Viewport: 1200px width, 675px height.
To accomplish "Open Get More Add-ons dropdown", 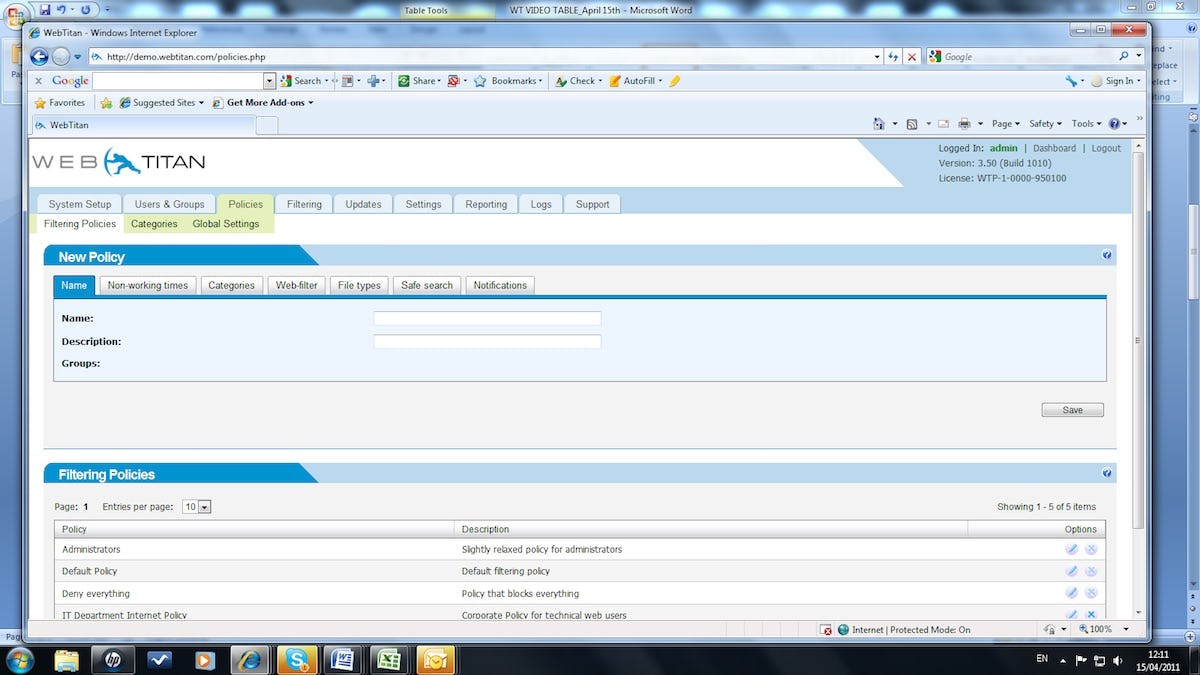I will pos(263,103).
